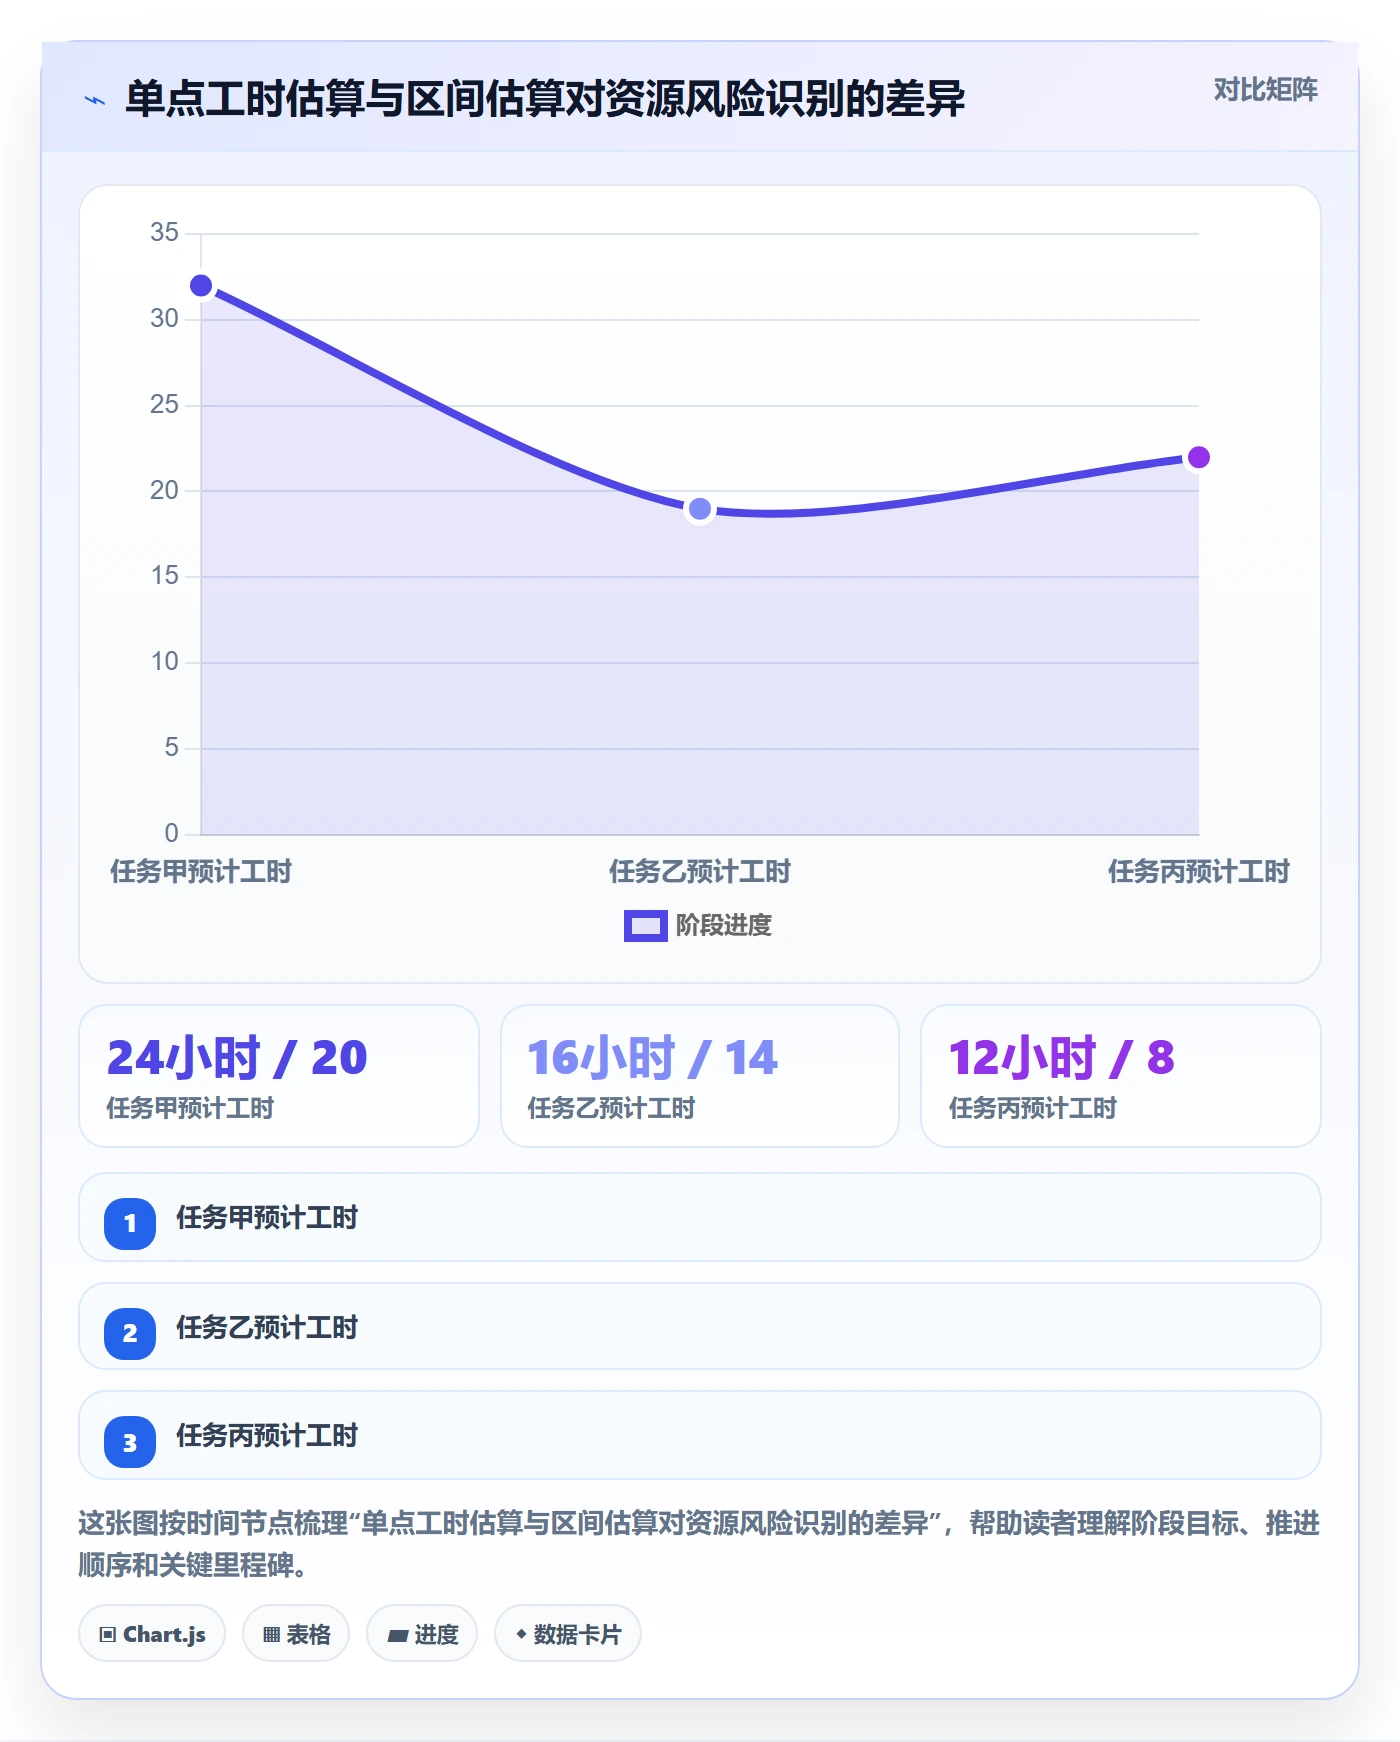Click the 对比矩阵 label in the header

pyautogui.click(x=1265, y=90)
